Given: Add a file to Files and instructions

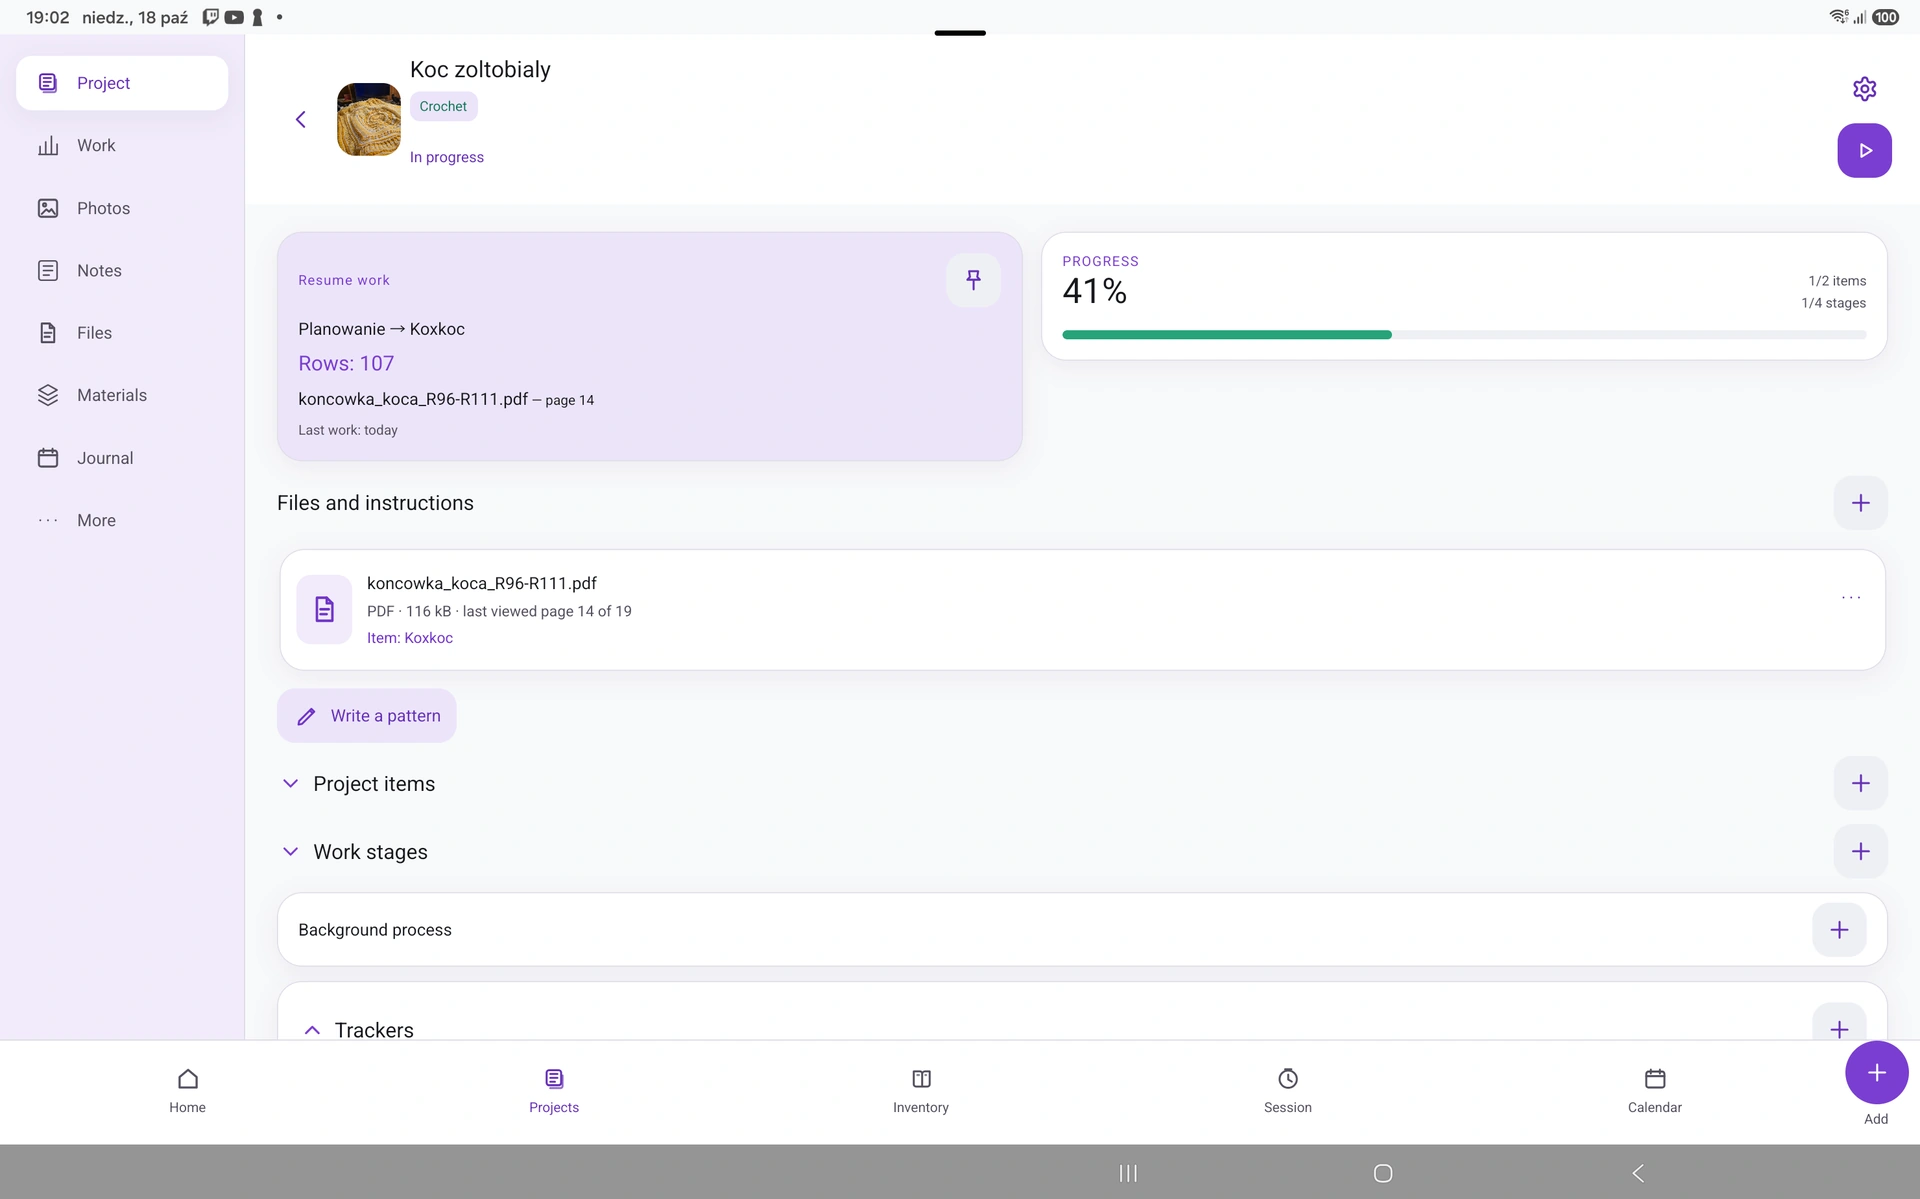Looking at the screenshot, I should 1860,503.
